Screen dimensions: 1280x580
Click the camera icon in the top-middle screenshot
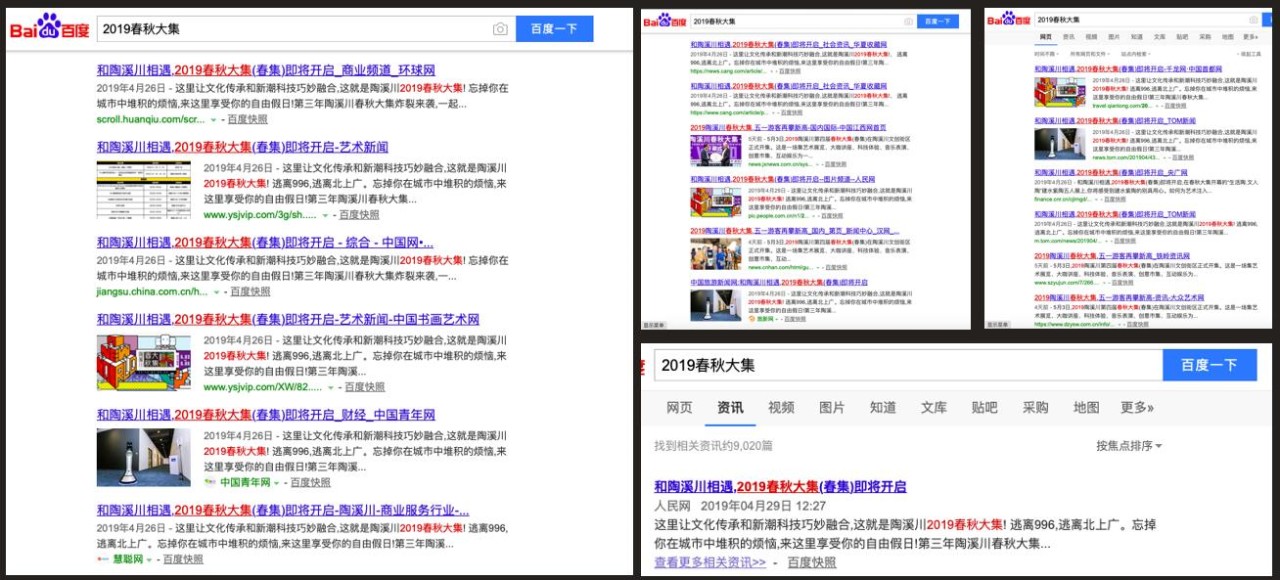(x=908, y=21)
